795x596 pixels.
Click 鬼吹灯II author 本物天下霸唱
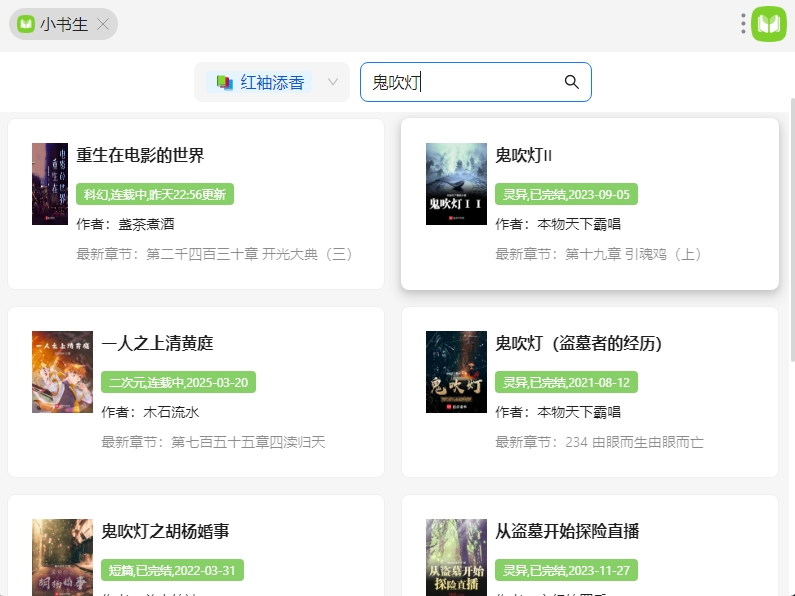579,224
